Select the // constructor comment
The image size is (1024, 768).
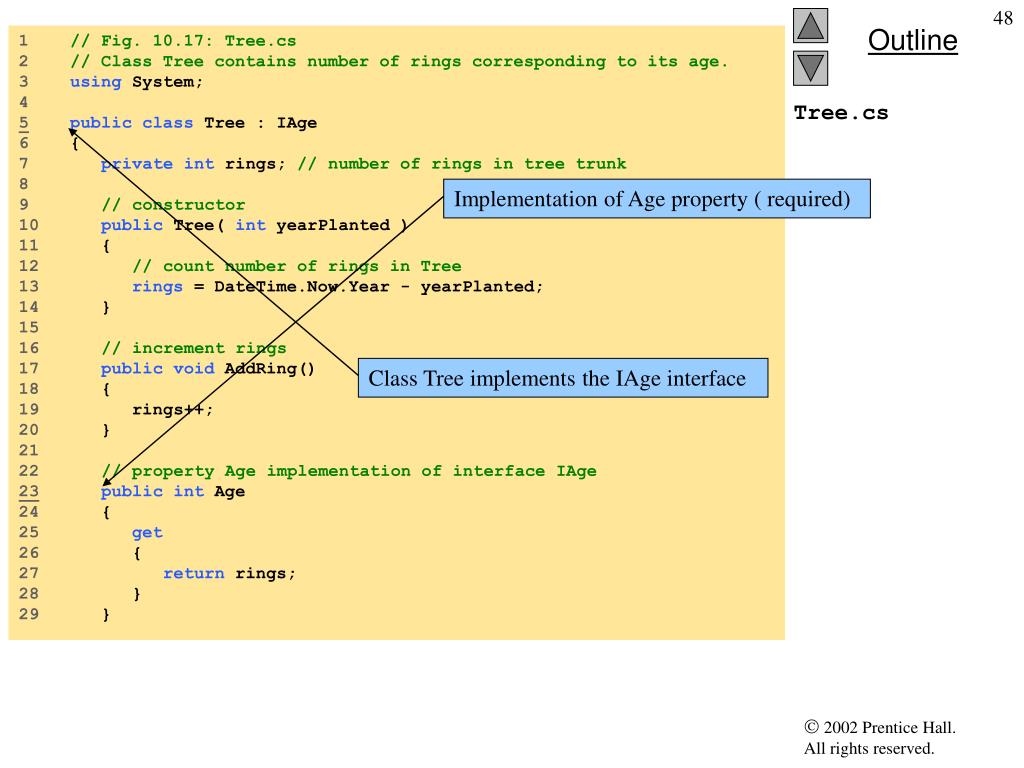click(173, 205)
